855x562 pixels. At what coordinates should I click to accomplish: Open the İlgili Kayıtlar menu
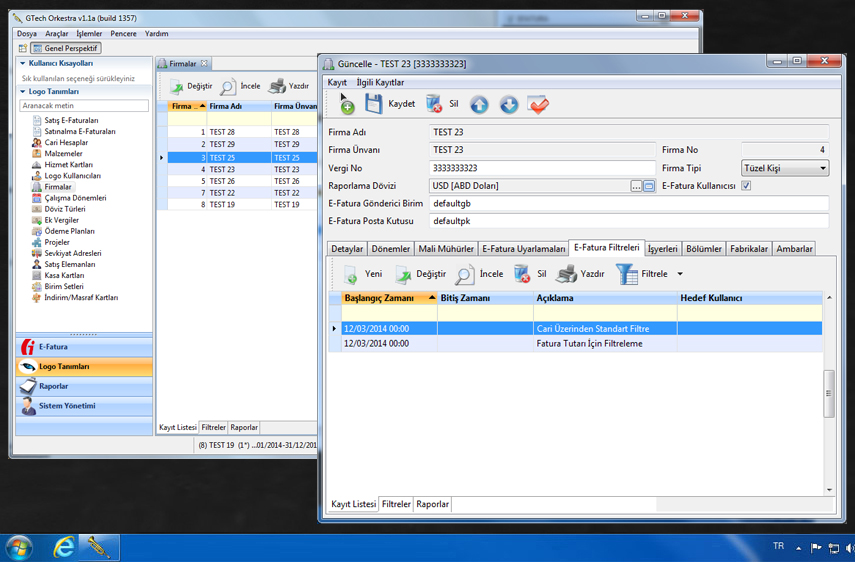tap(380, 82)
